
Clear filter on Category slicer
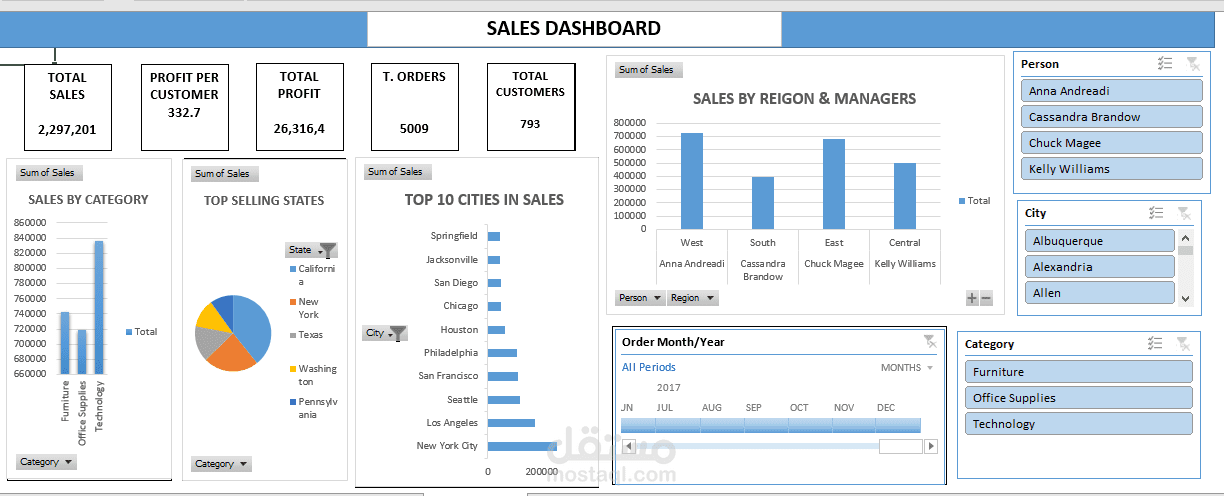1183,344
